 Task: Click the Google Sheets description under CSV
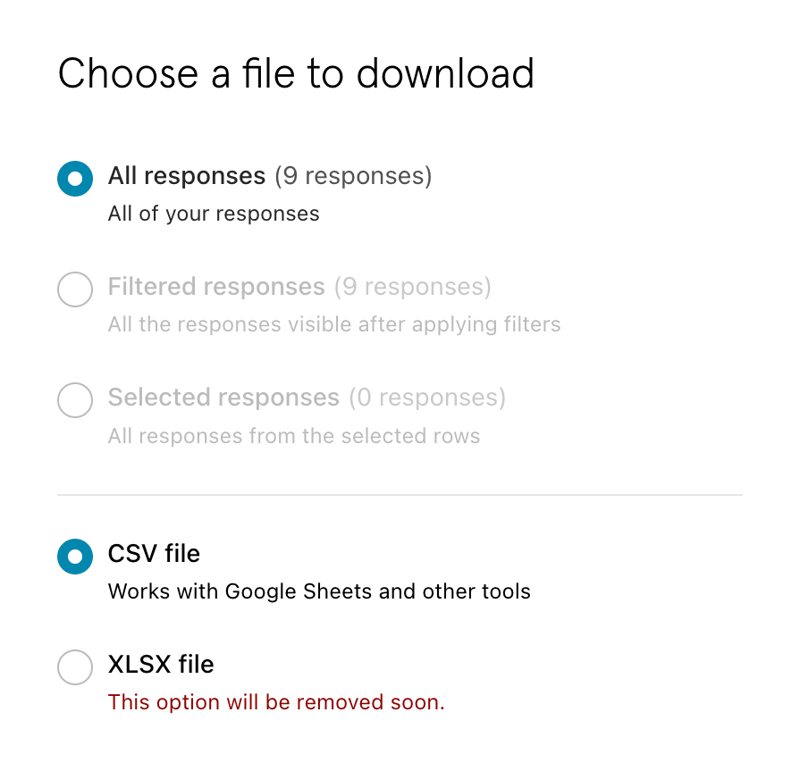pos(318,591)
